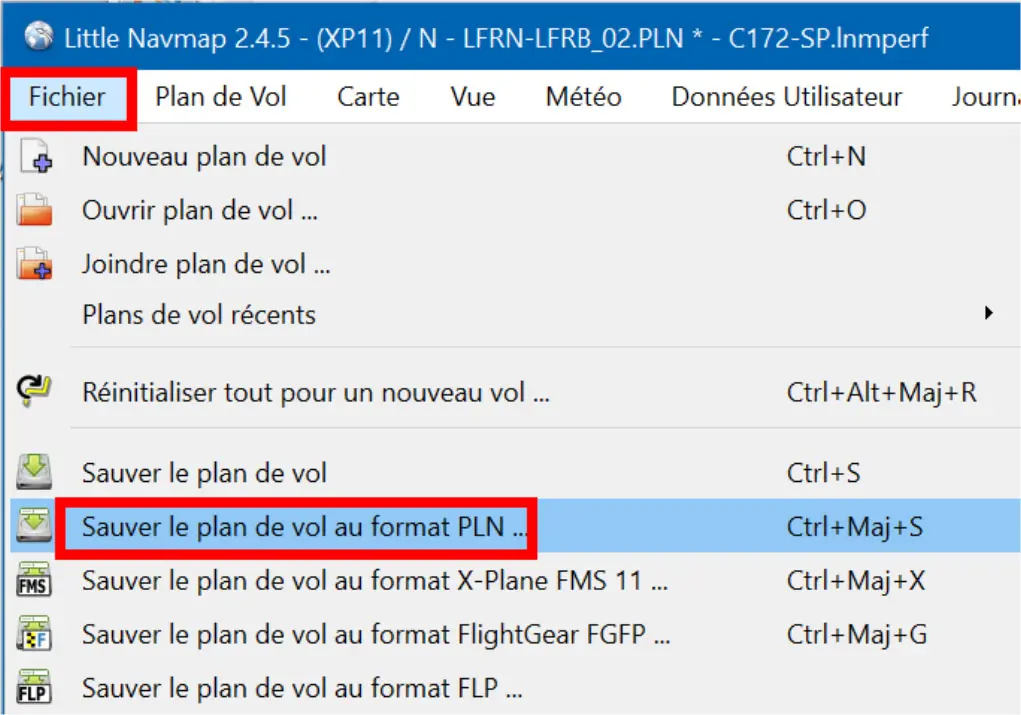1021x715 pixels.
Task: Click the Joindre plan de vol folder icon
Action: click(35, 263)
